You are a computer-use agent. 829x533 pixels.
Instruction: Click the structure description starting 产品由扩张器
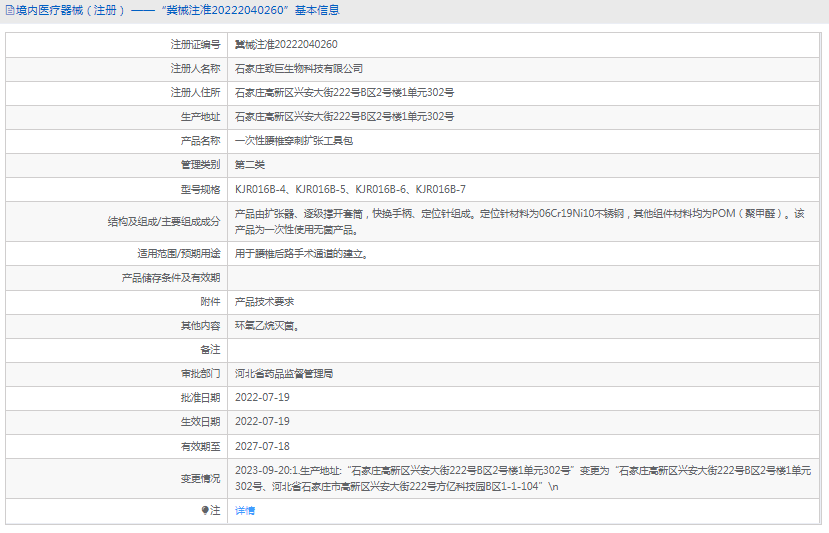[x=520, y=222]
